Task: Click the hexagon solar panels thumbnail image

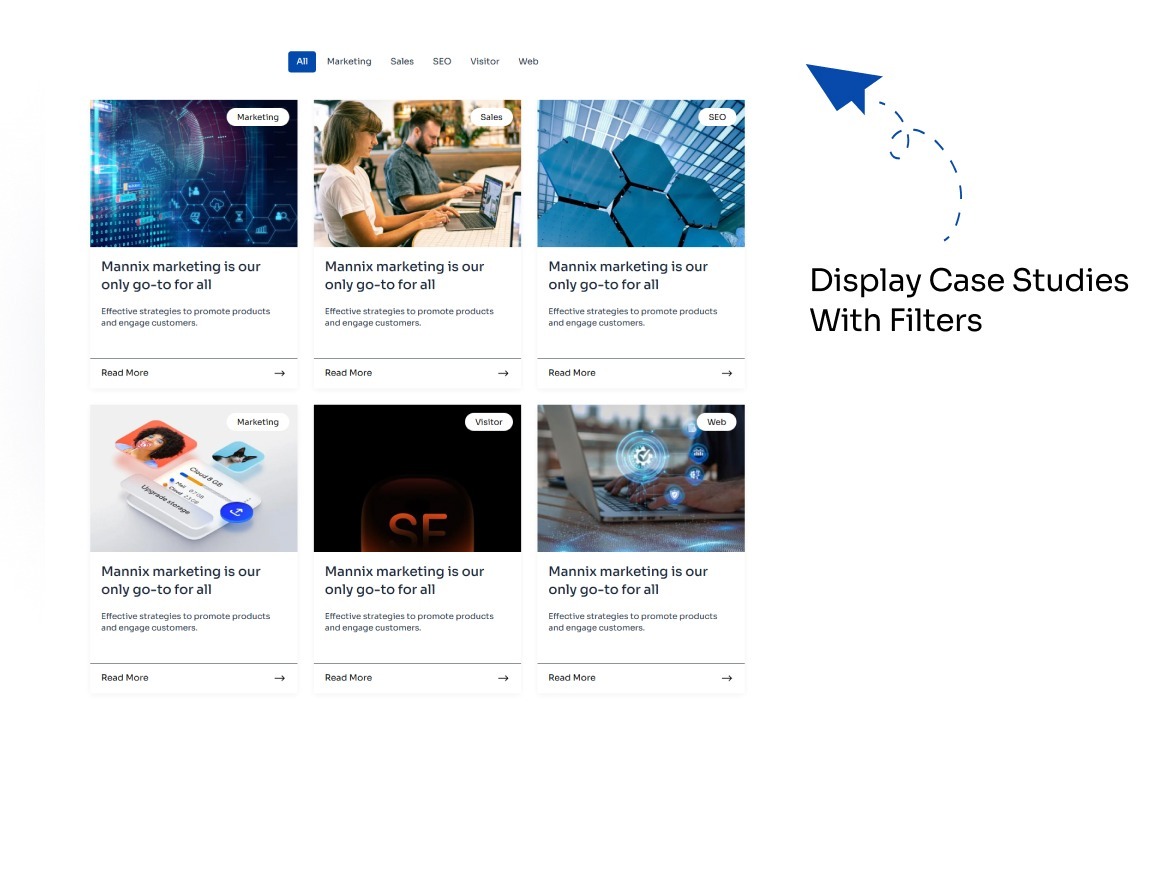Action: coord(640,172)
